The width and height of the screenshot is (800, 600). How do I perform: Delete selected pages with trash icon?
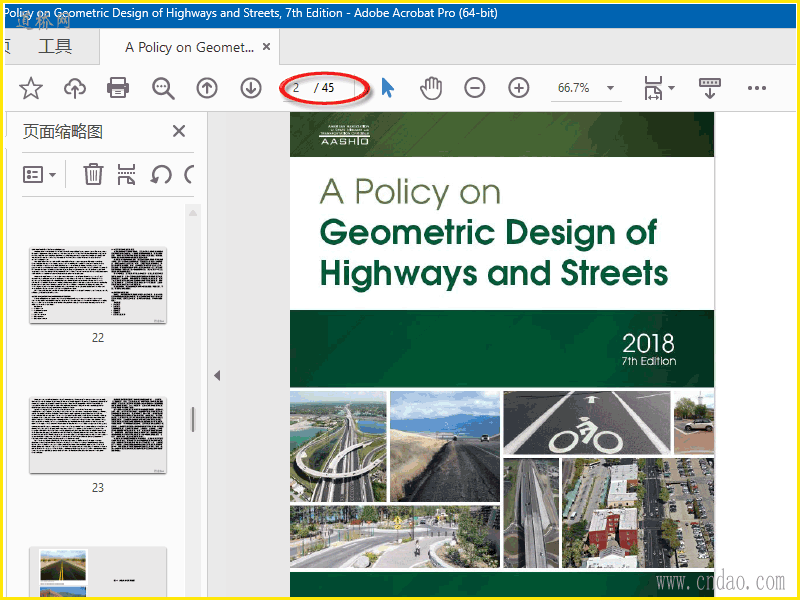click(x=93, y=175)
